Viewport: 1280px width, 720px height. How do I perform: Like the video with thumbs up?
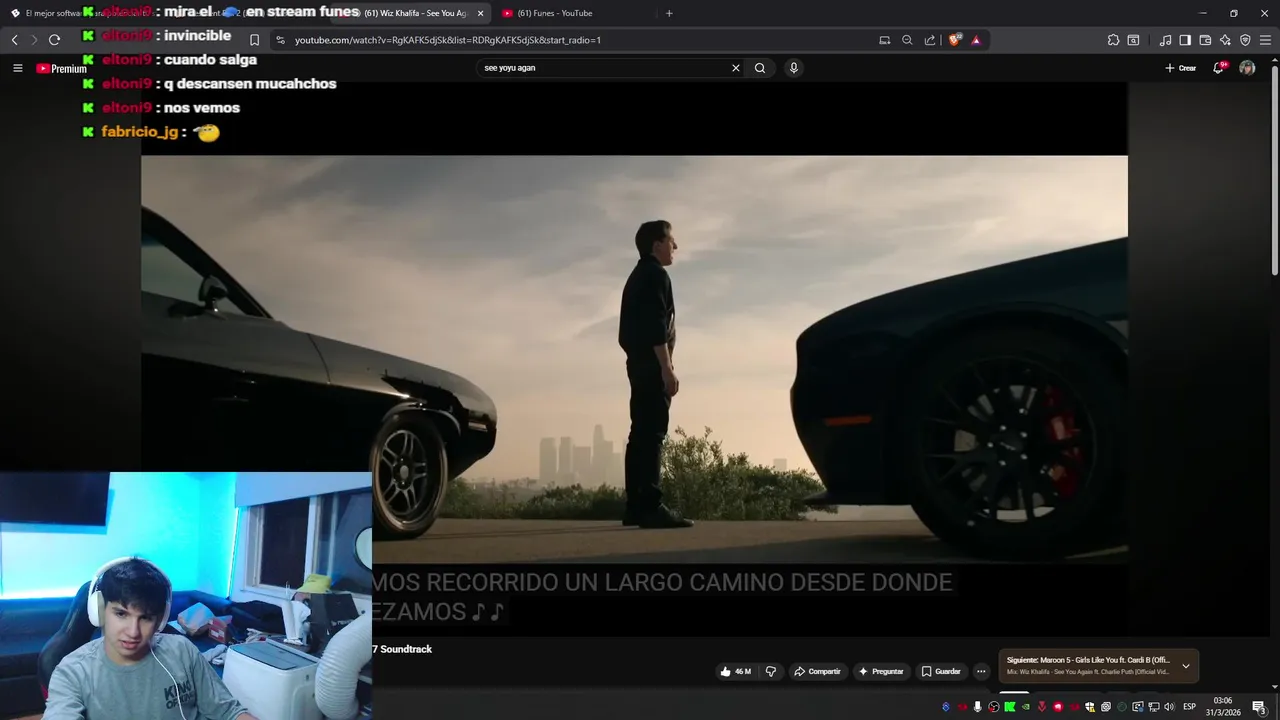click(735, 671)
